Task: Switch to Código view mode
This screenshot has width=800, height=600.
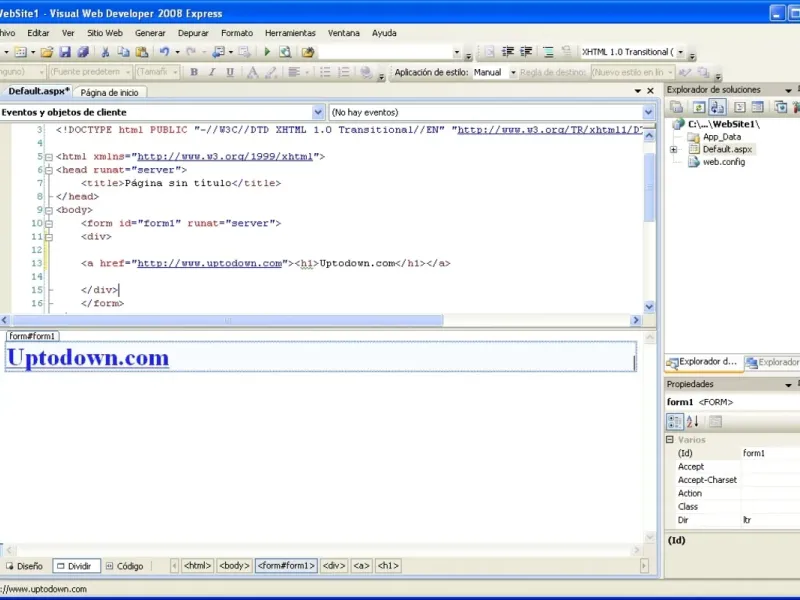Action: tap(124, 566)
